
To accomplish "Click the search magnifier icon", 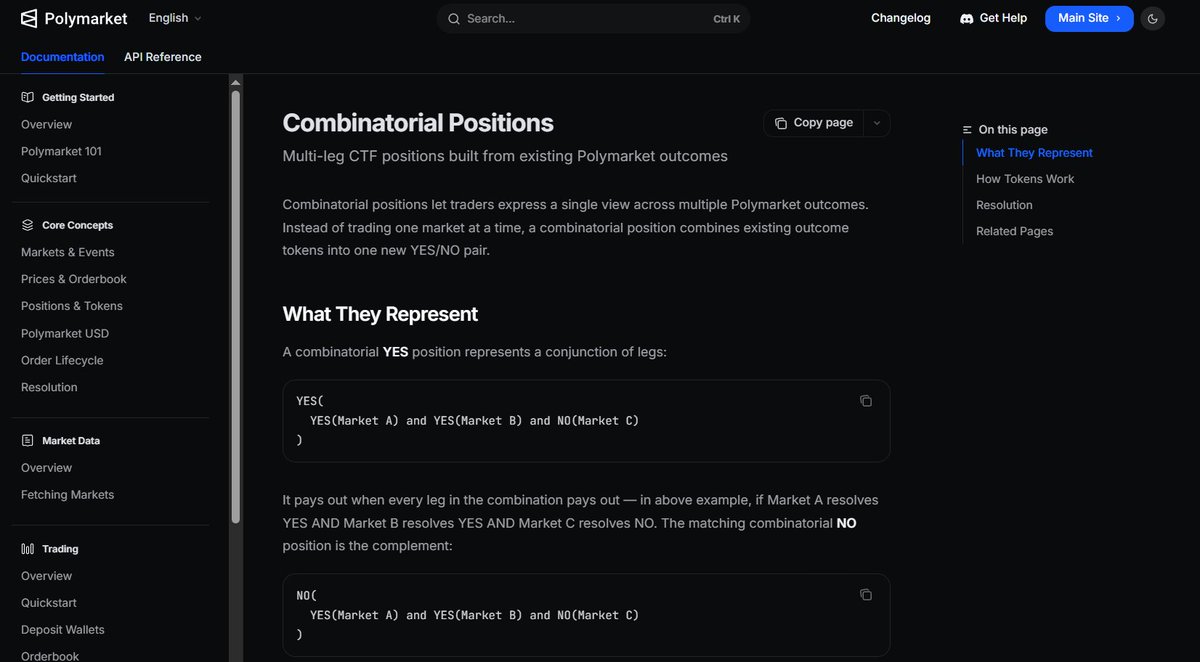I will point(454,18).
